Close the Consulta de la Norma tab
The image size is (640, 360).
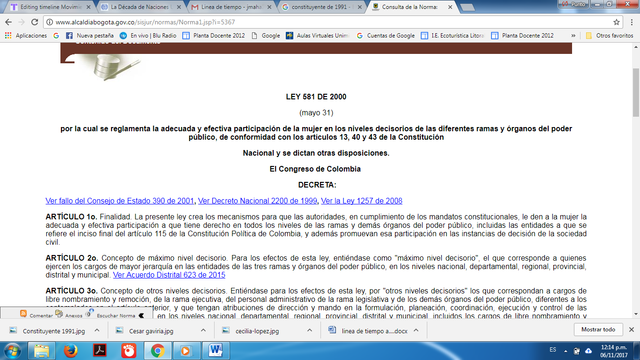click(450, 7)
